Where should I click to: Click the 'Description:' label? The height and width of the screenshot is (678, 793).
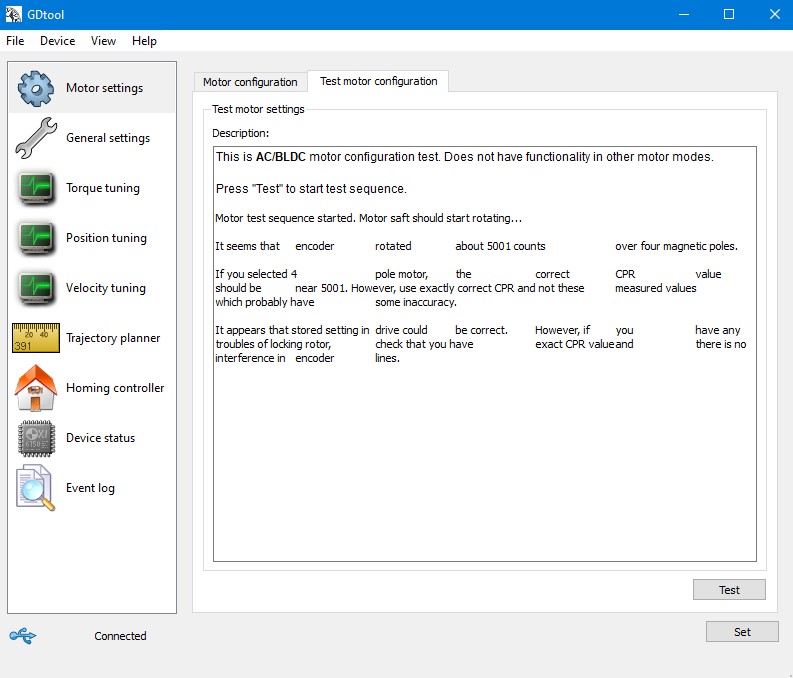241,133
